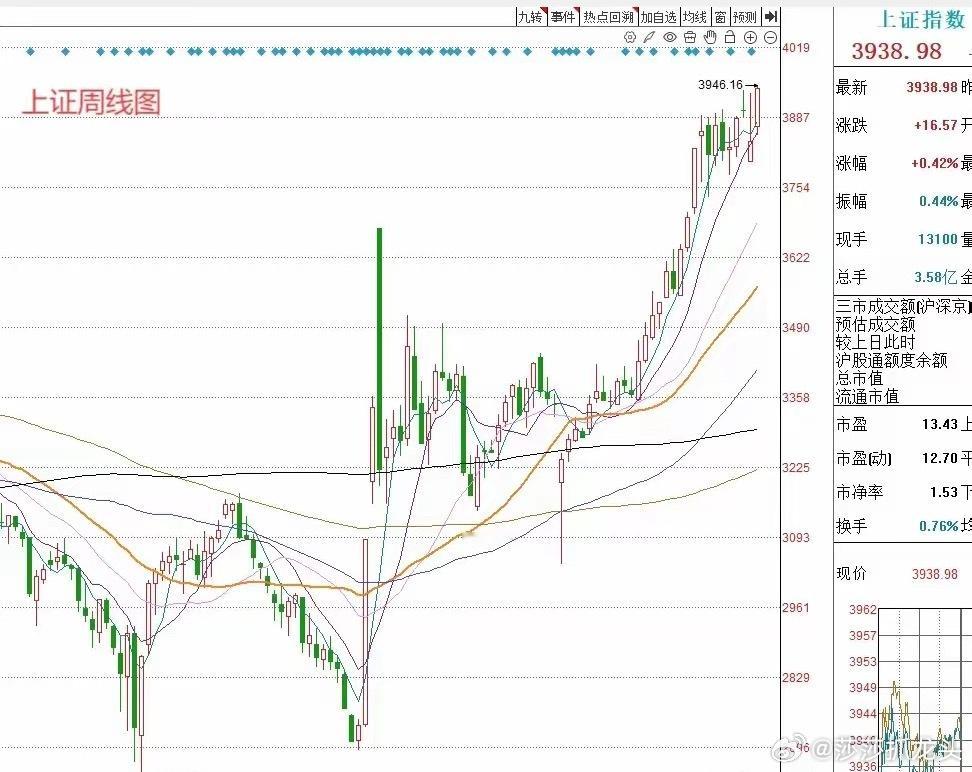This screenshot has height=772, width=972.
Task: Collapse panel with arrow-to-bar icon
Action: tap(771, 17)
